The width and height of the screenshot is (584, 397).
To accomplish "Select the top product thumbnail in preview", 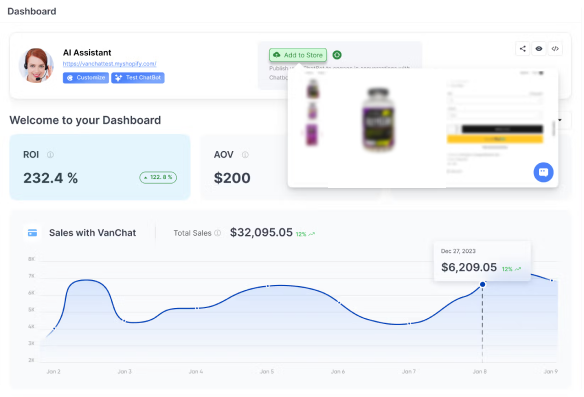I will (313, 89).
